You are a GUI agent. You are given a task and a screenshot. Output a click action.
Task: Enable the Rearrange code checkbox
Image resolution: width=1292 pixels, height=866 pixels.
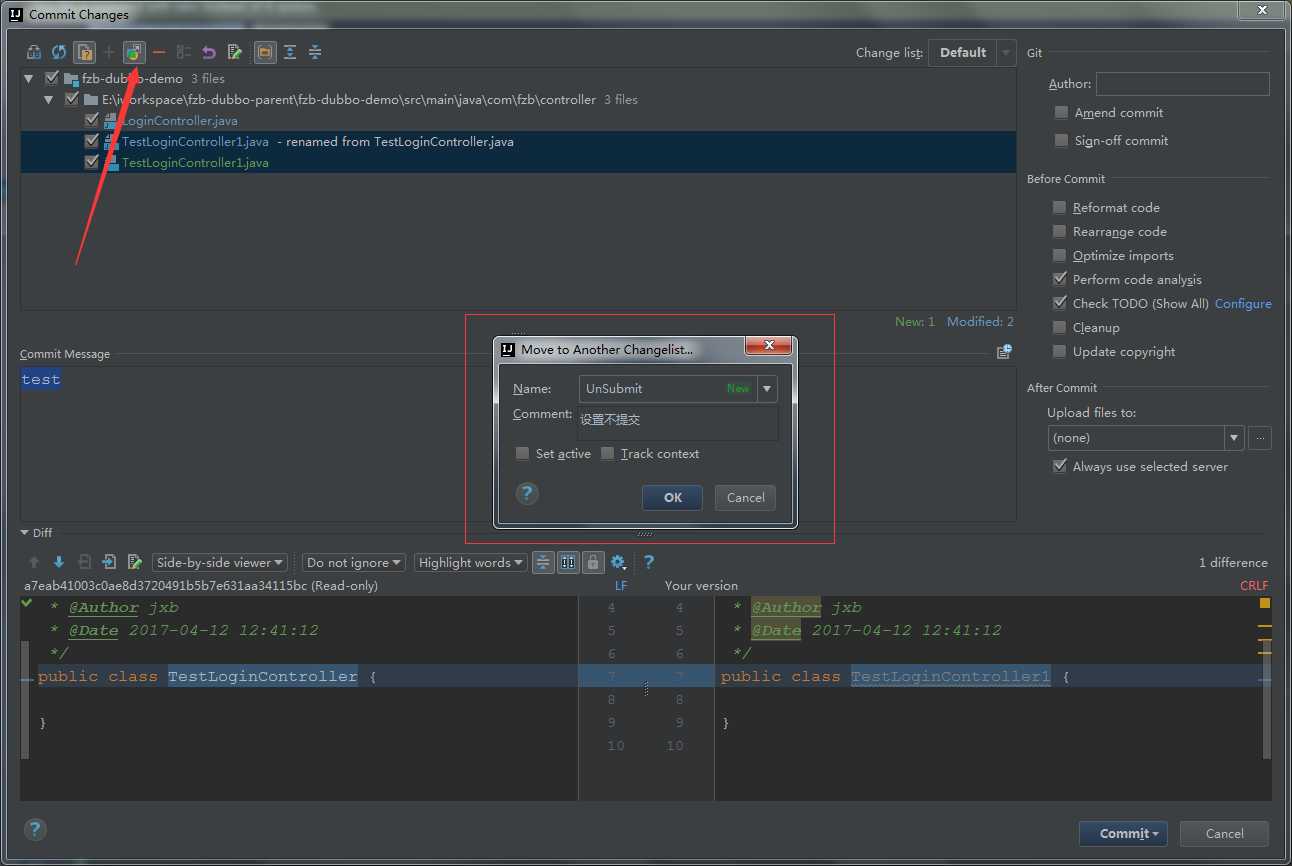pyautogui.click(x=1059, y=231)
